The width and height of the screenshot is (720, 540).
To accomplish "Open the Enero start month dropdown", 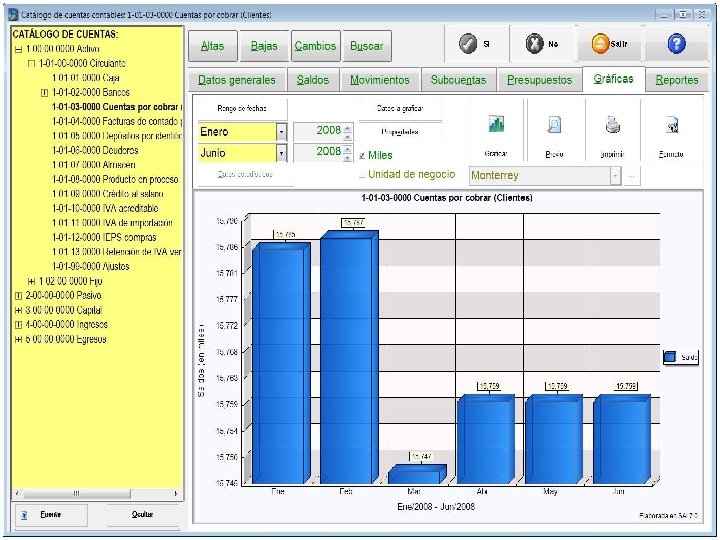I will tap(281, 132).
